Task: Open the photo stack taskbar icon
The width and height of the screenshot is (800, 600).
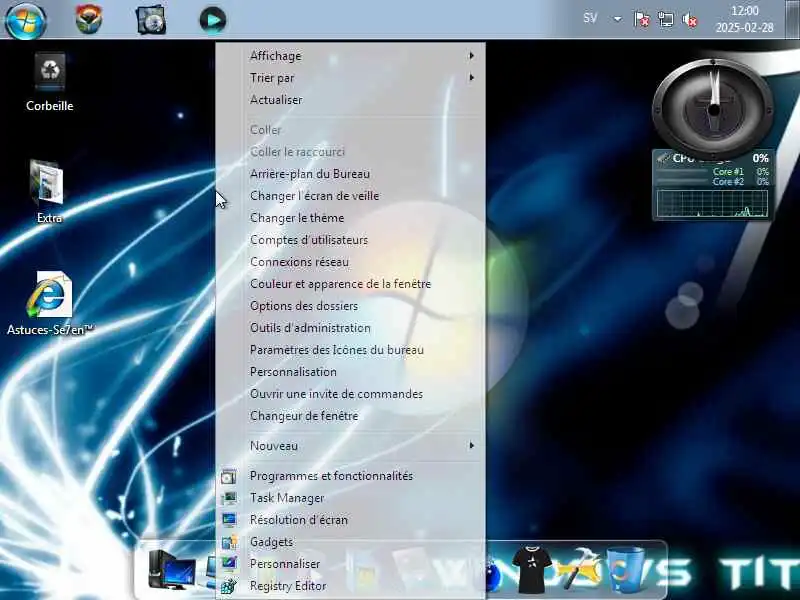Action: (x=151, y=20)
